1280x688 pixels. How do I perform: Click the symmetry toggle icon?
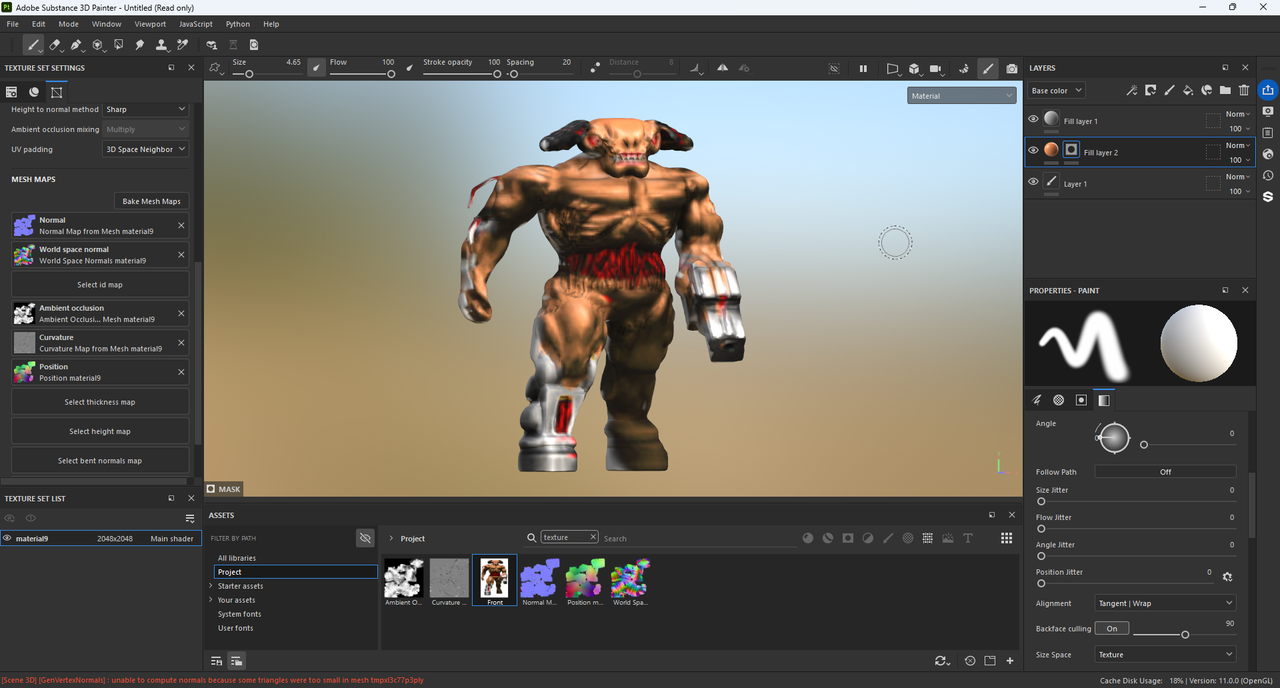(x=722, y=68)
